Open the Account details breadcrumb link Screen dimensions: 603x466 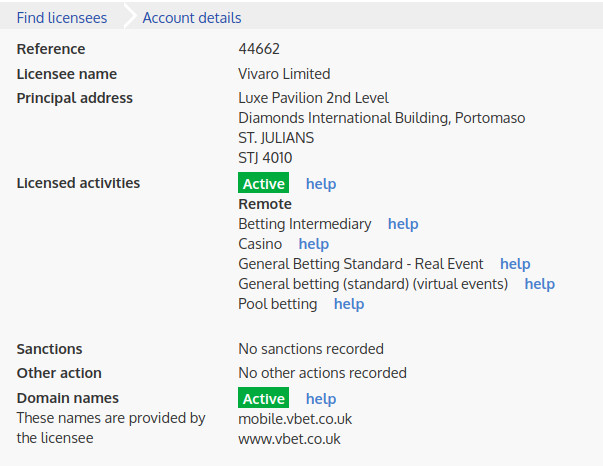point(192,18)
